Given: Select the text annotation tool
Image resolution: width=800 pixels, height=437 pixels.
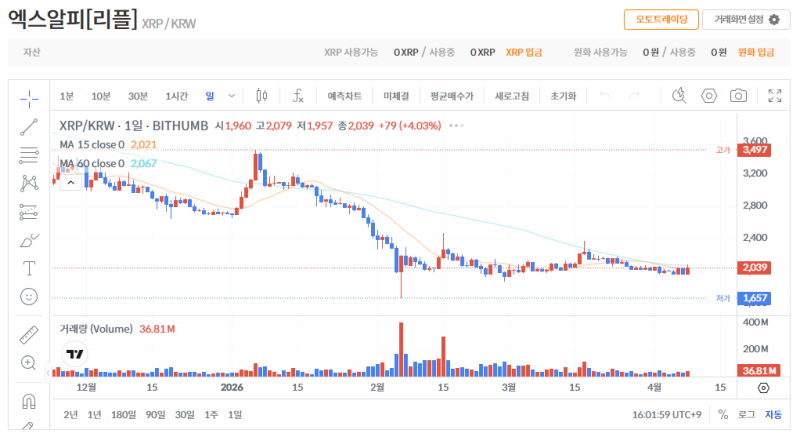Looking at the screenshot, I should coord(29,268).
